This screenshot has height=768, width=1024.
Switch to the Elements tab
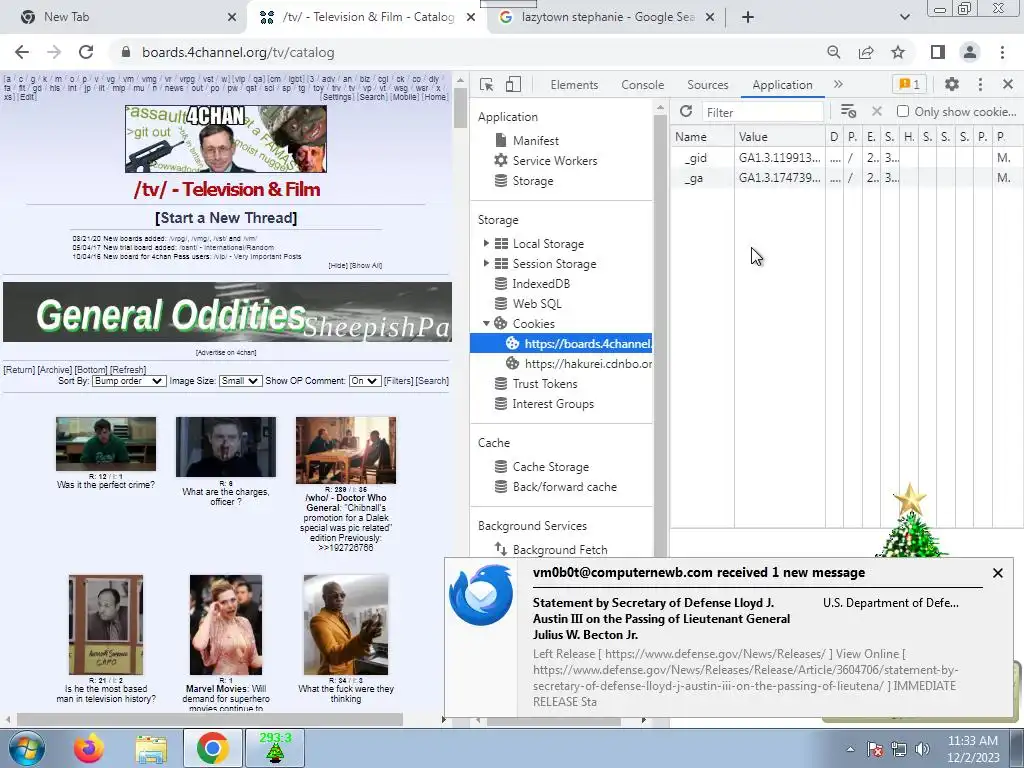tap(574, 85)
